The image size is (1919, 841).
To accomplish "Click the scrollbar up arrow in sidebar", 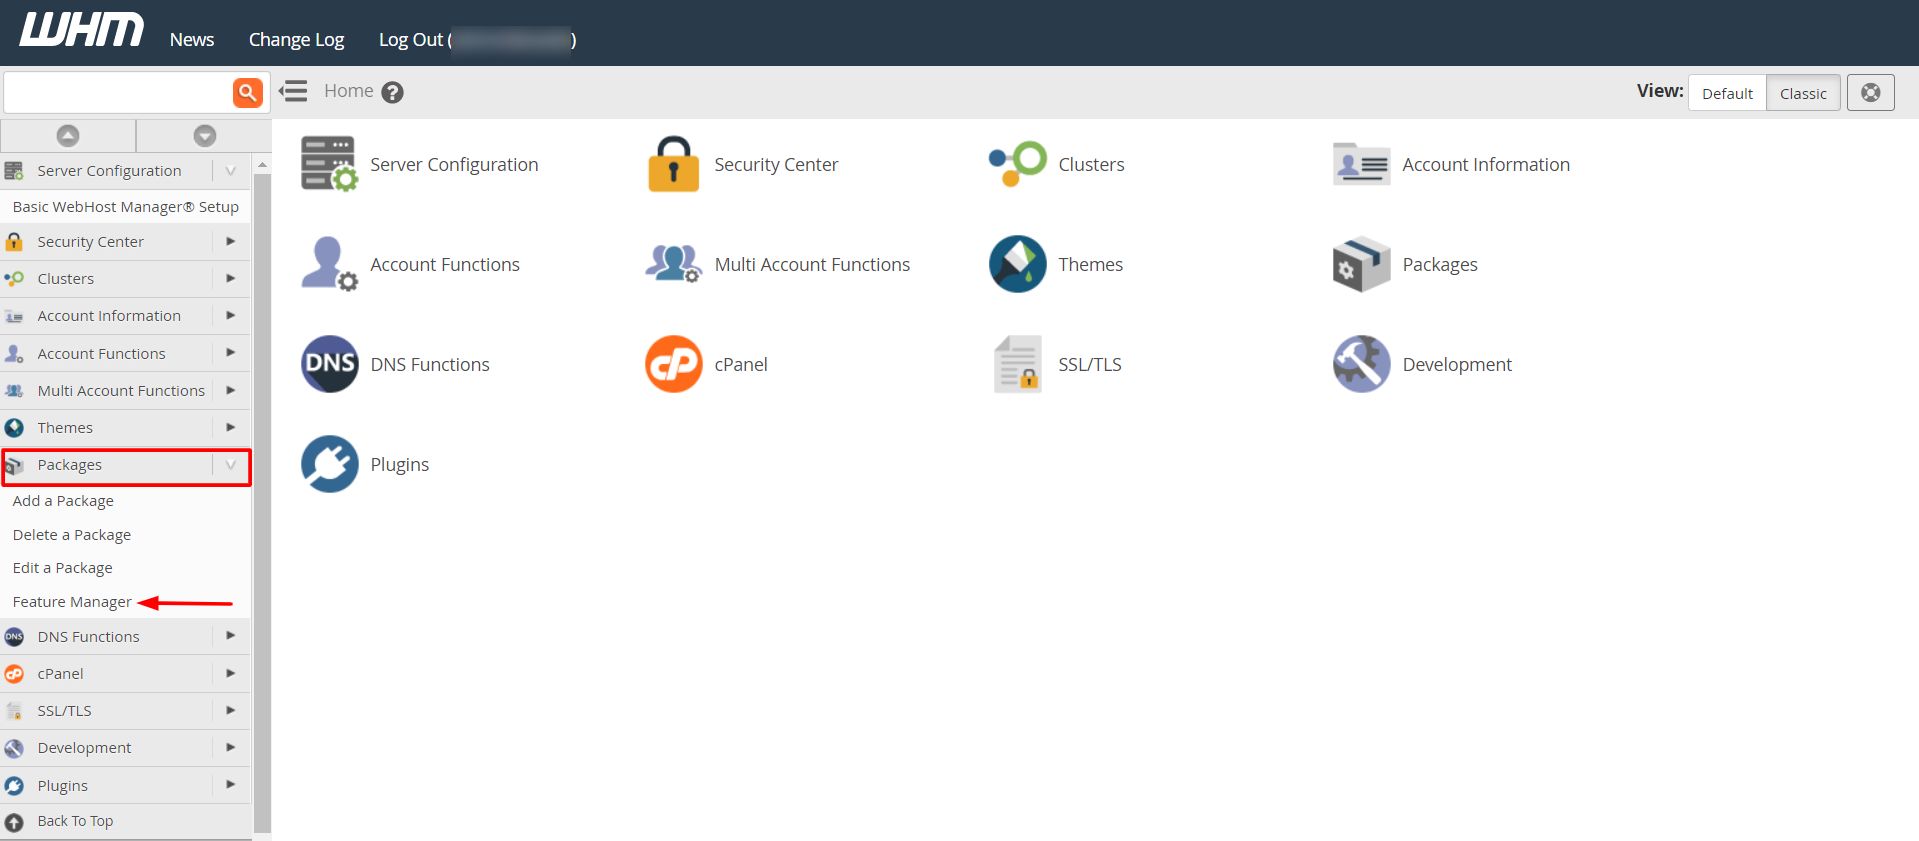I will click(262, 164).
